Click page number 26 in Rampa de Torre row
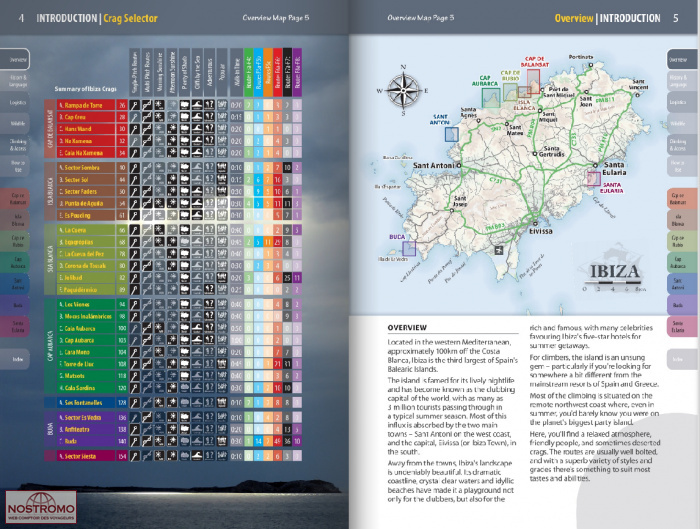This screenshot has height=529, width=700. (x=122, y=105)
